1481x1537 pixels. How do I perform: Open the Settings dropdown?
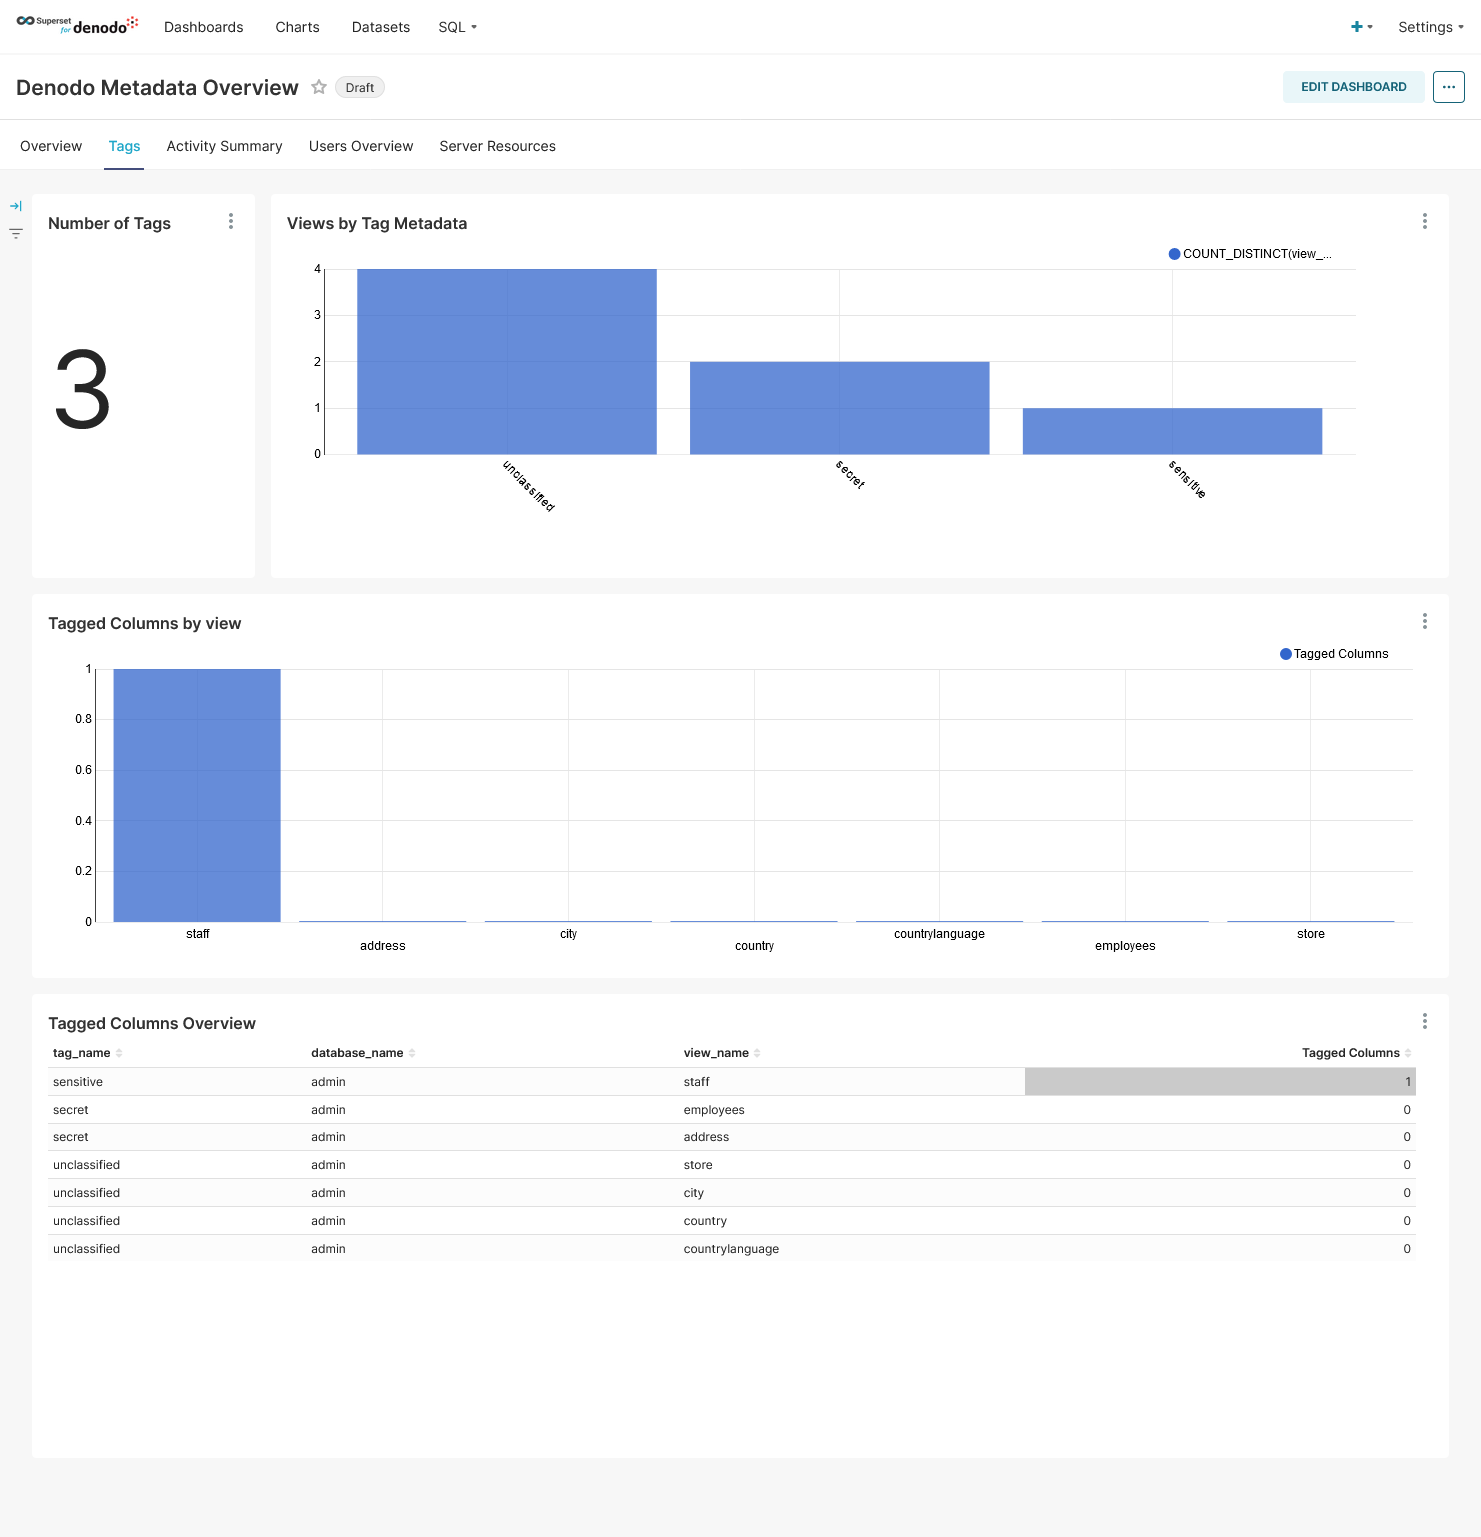(x=1431, y=27)
